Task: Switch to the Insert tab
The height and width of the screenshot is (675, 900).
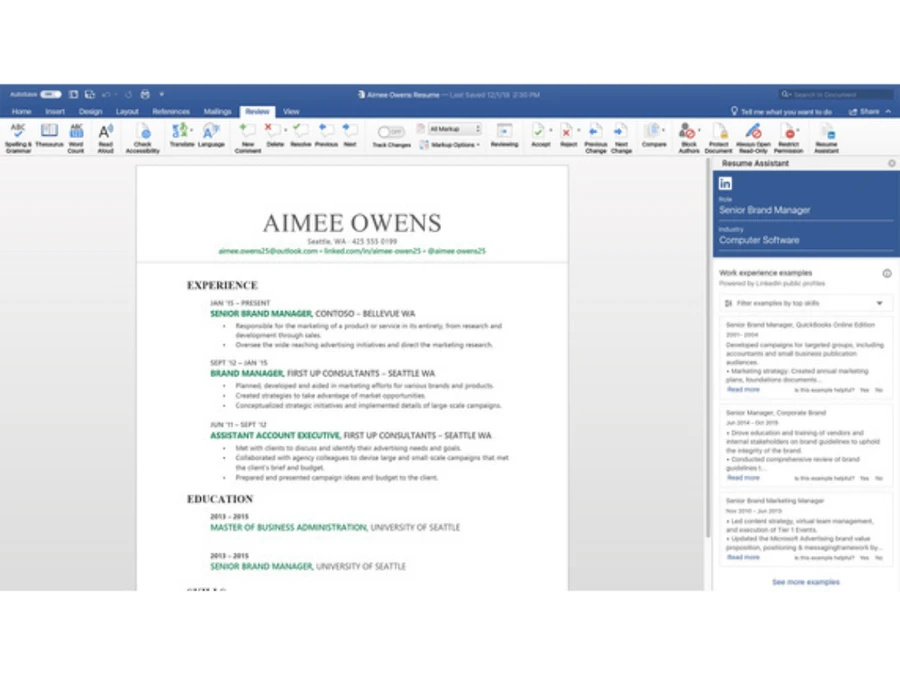Action: 55,111
